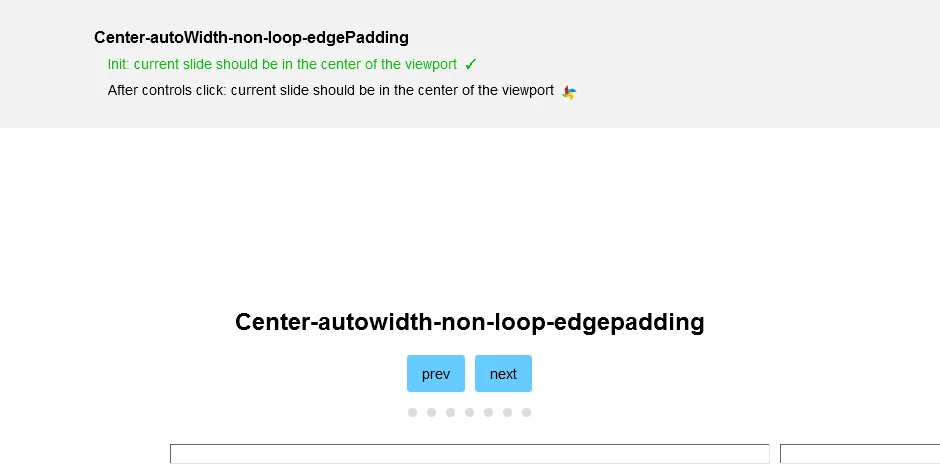Click the empty white area above the carousel heading
Viewport: 940px width, 467px height.
(x=469, y=216)
